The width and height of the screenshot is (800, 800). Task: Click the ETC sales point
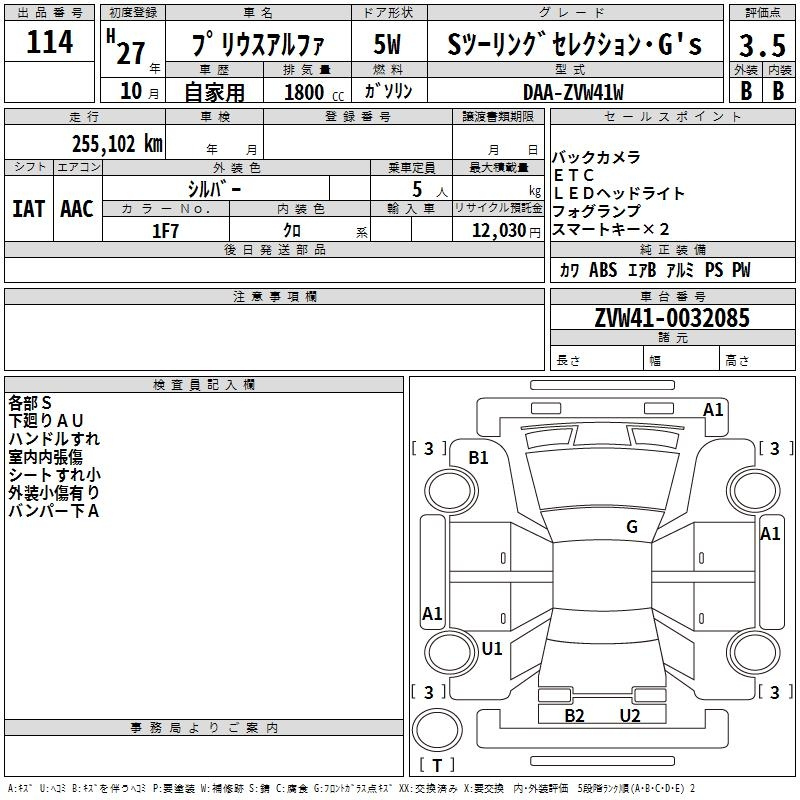pos(574,176)
